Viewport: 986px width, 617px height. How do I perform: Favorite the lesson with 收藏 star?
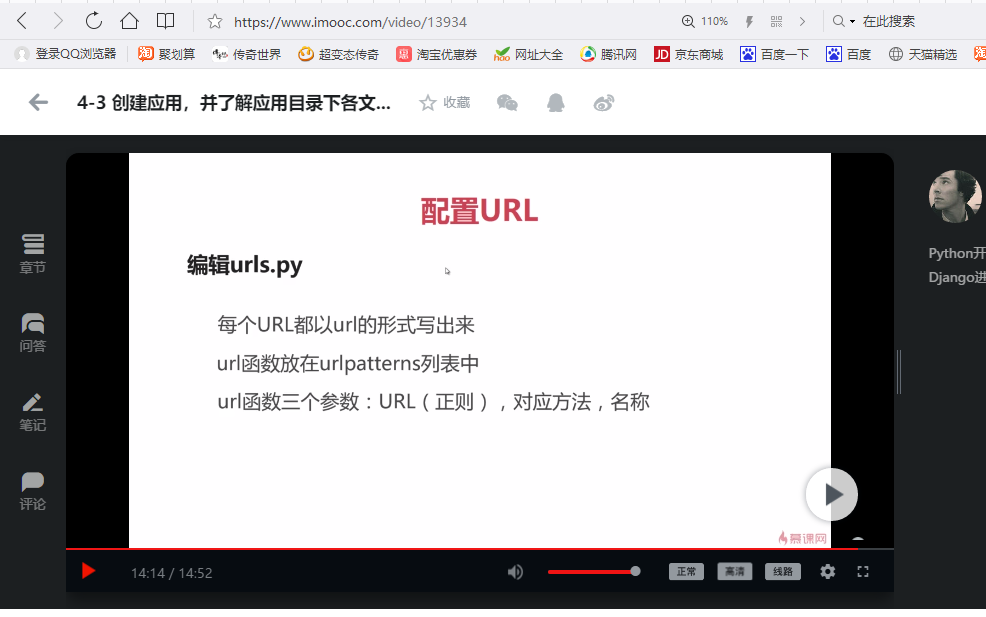pyautogui.click(x=445, y=103)
